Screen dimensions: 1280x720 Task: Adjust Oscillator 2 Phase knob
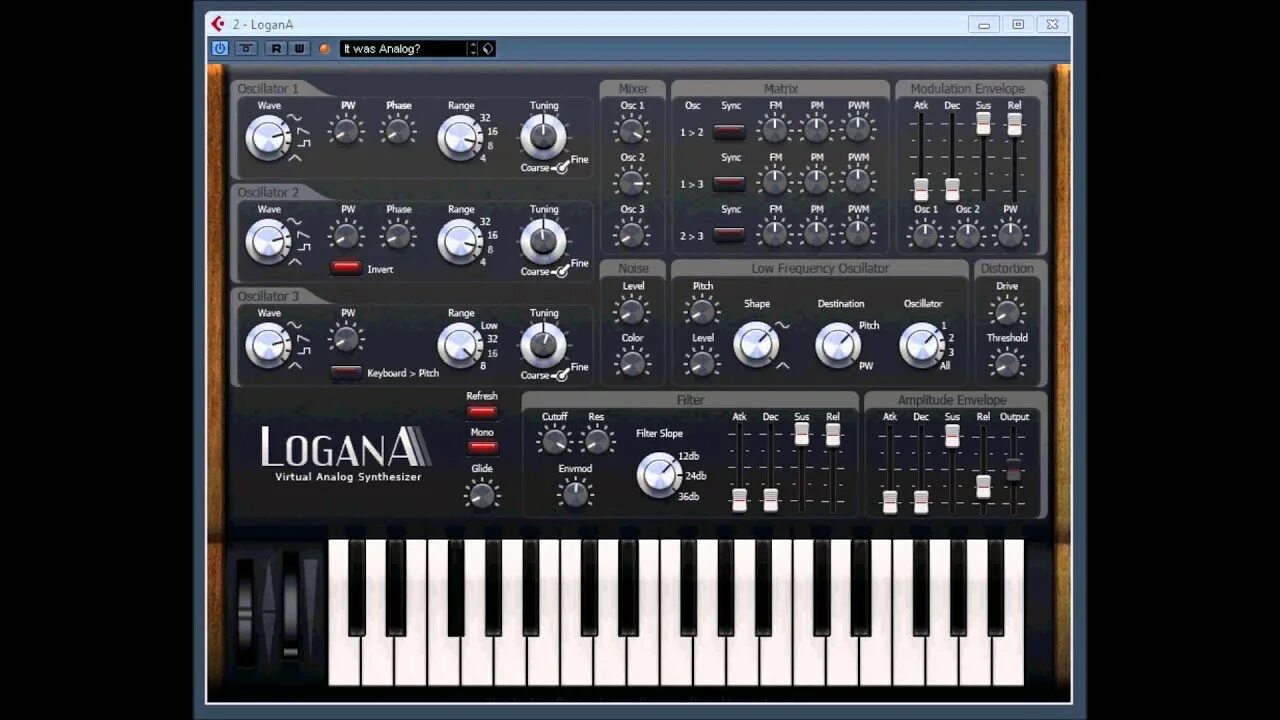[x=398, y=235]
